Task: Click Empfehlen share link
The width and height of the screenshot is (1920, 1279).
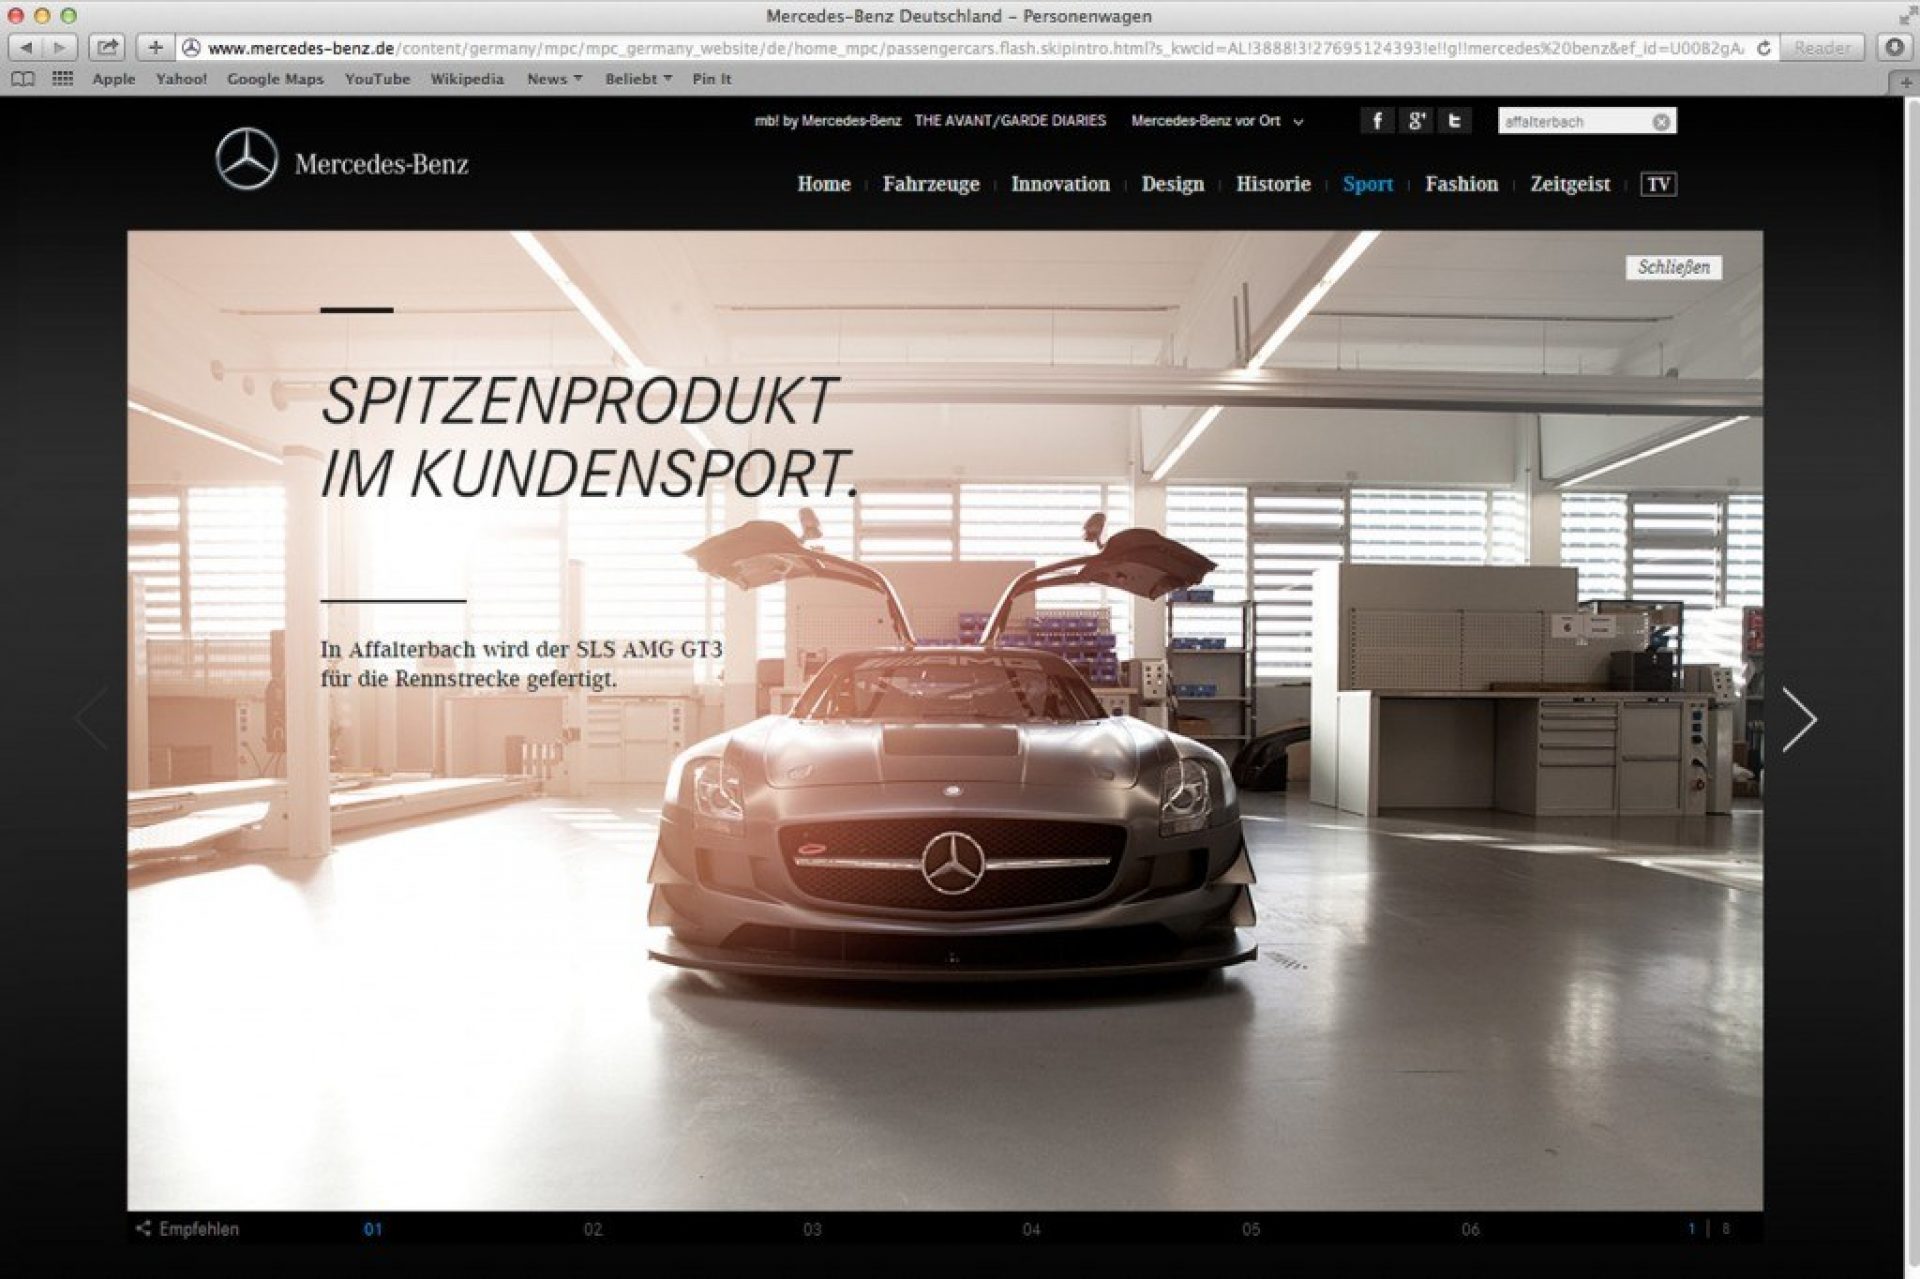Action: coord(188,1229)
